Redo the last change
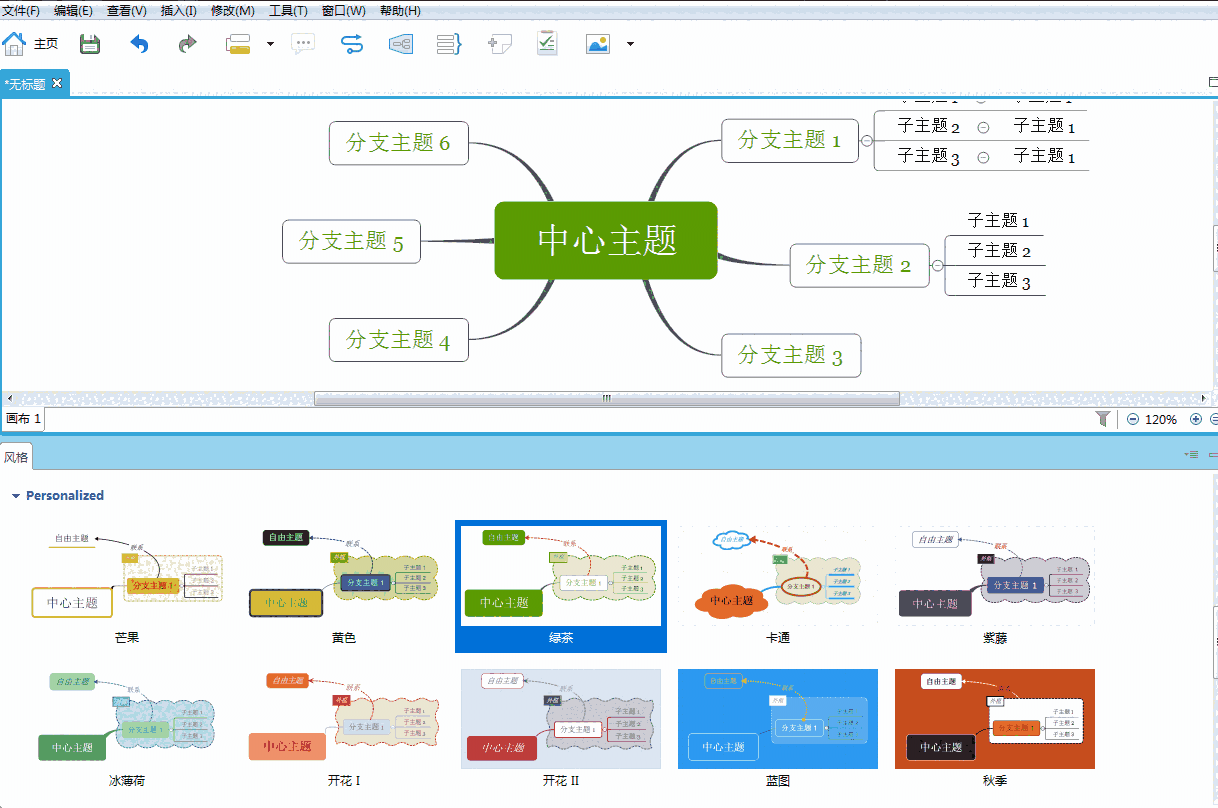The image size is (1218, 808). click(x=187, y=43)
